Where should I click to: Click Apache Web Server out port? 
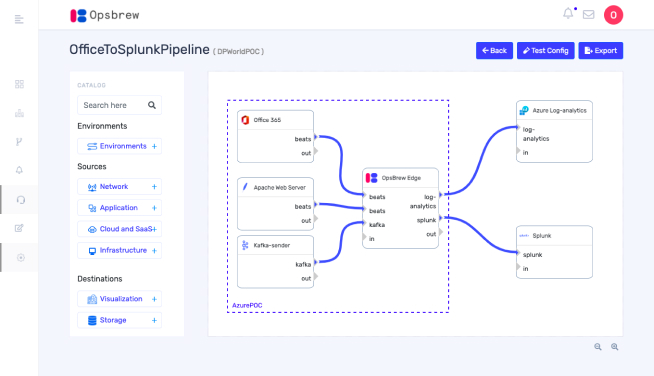pos(316,218)
